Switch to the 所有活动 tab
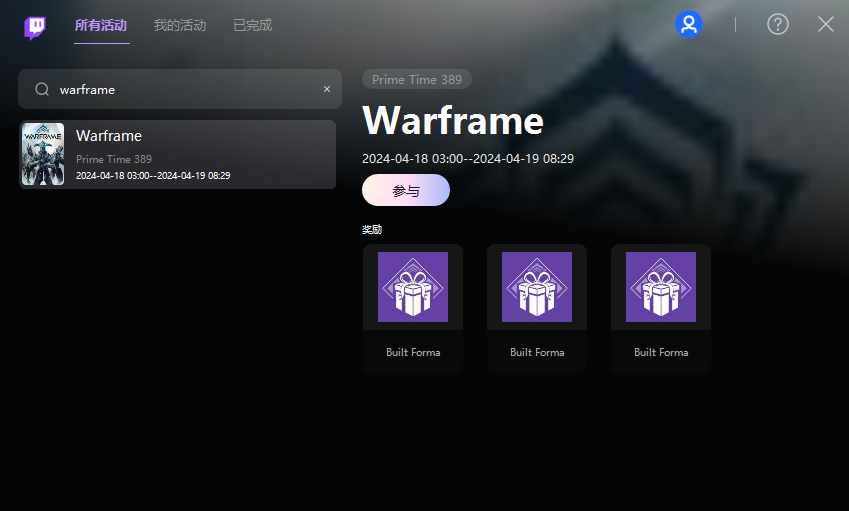 (101, 25)
